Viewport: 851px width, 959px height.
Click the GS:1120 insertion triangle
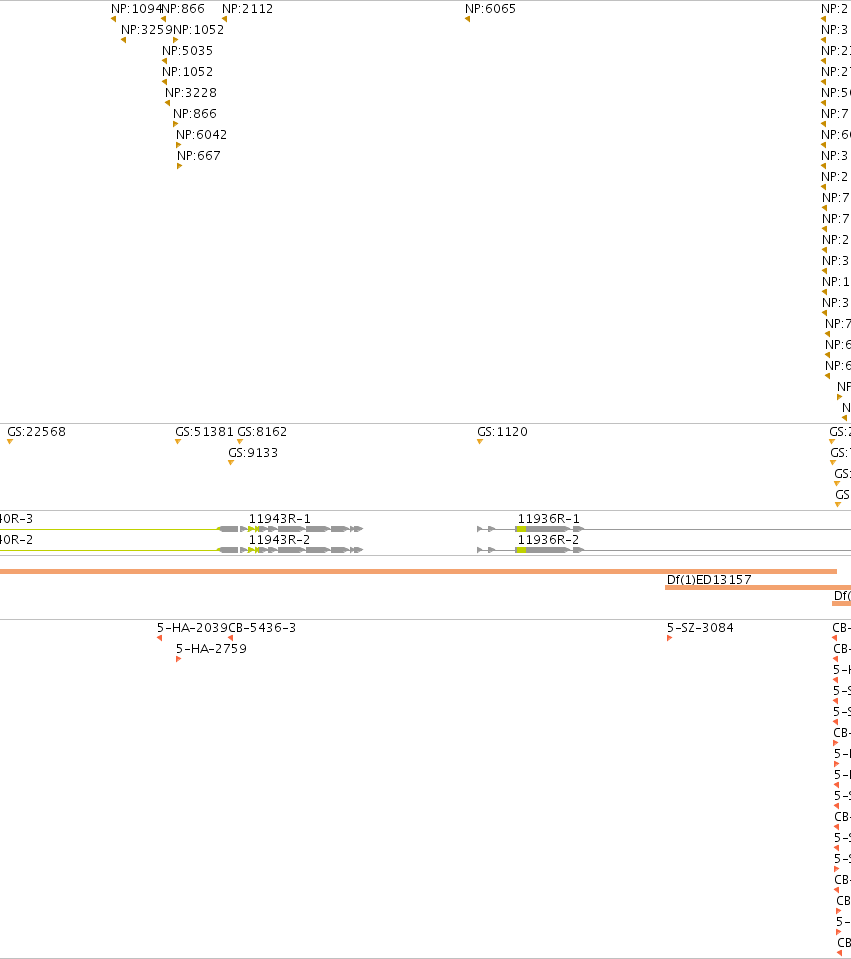(x=480, y=442)
